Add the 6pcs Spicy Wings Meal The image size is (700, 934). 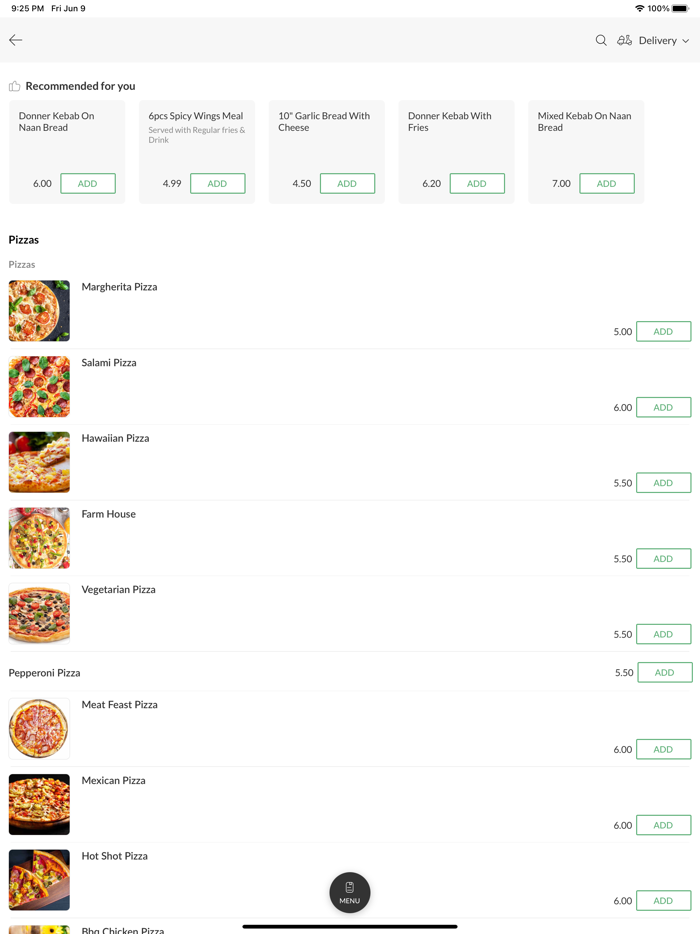[x=217, y=183]
